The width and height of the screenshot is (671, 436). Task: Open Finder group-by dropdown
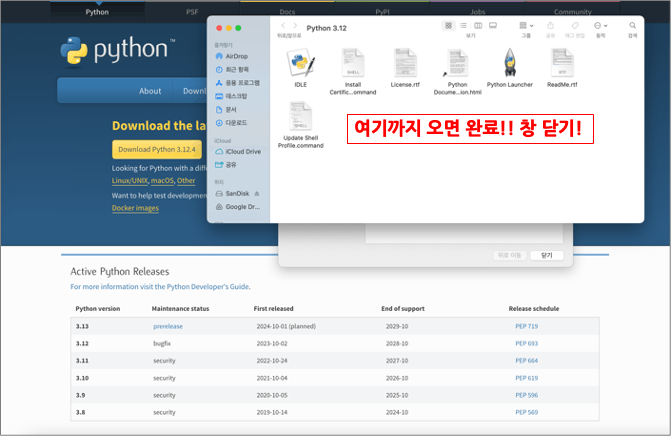526,26
